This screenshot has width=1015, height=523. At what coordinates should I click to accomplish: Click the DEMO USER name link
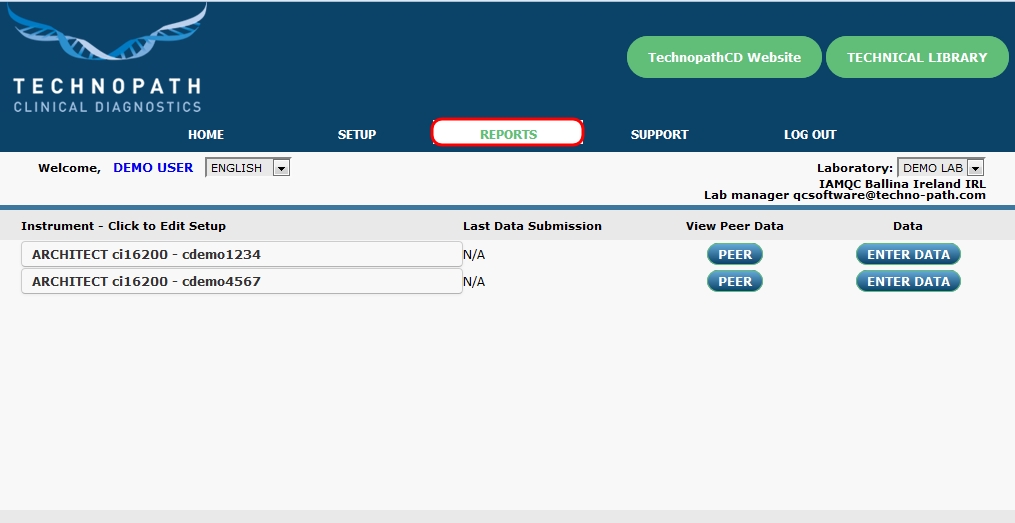153,167
